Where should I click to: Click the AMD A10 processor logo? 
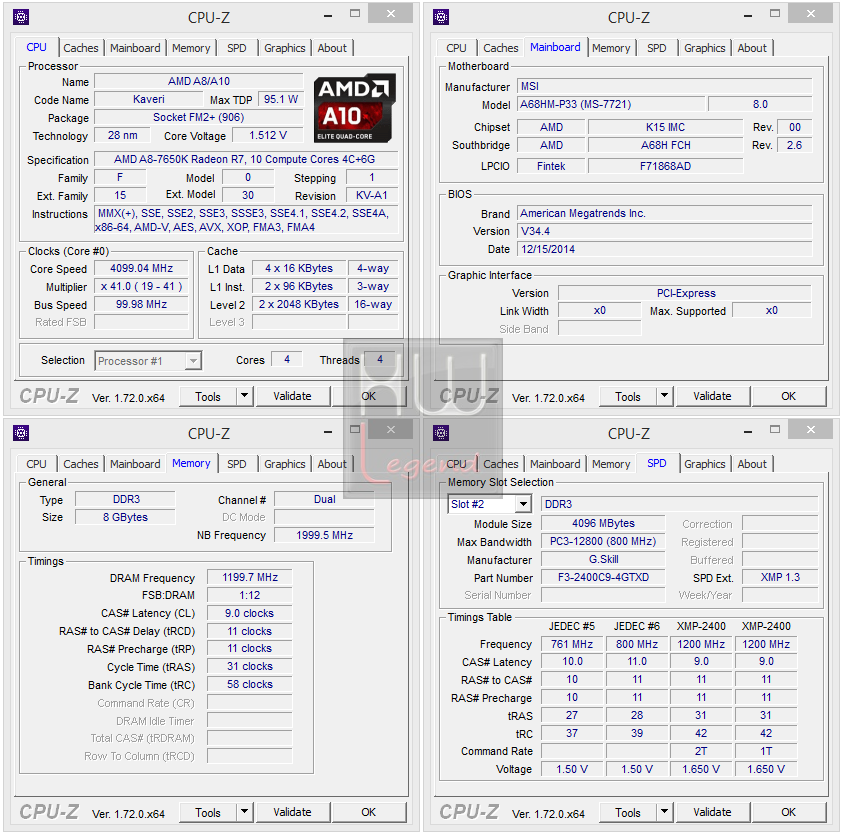coord(354,108)
